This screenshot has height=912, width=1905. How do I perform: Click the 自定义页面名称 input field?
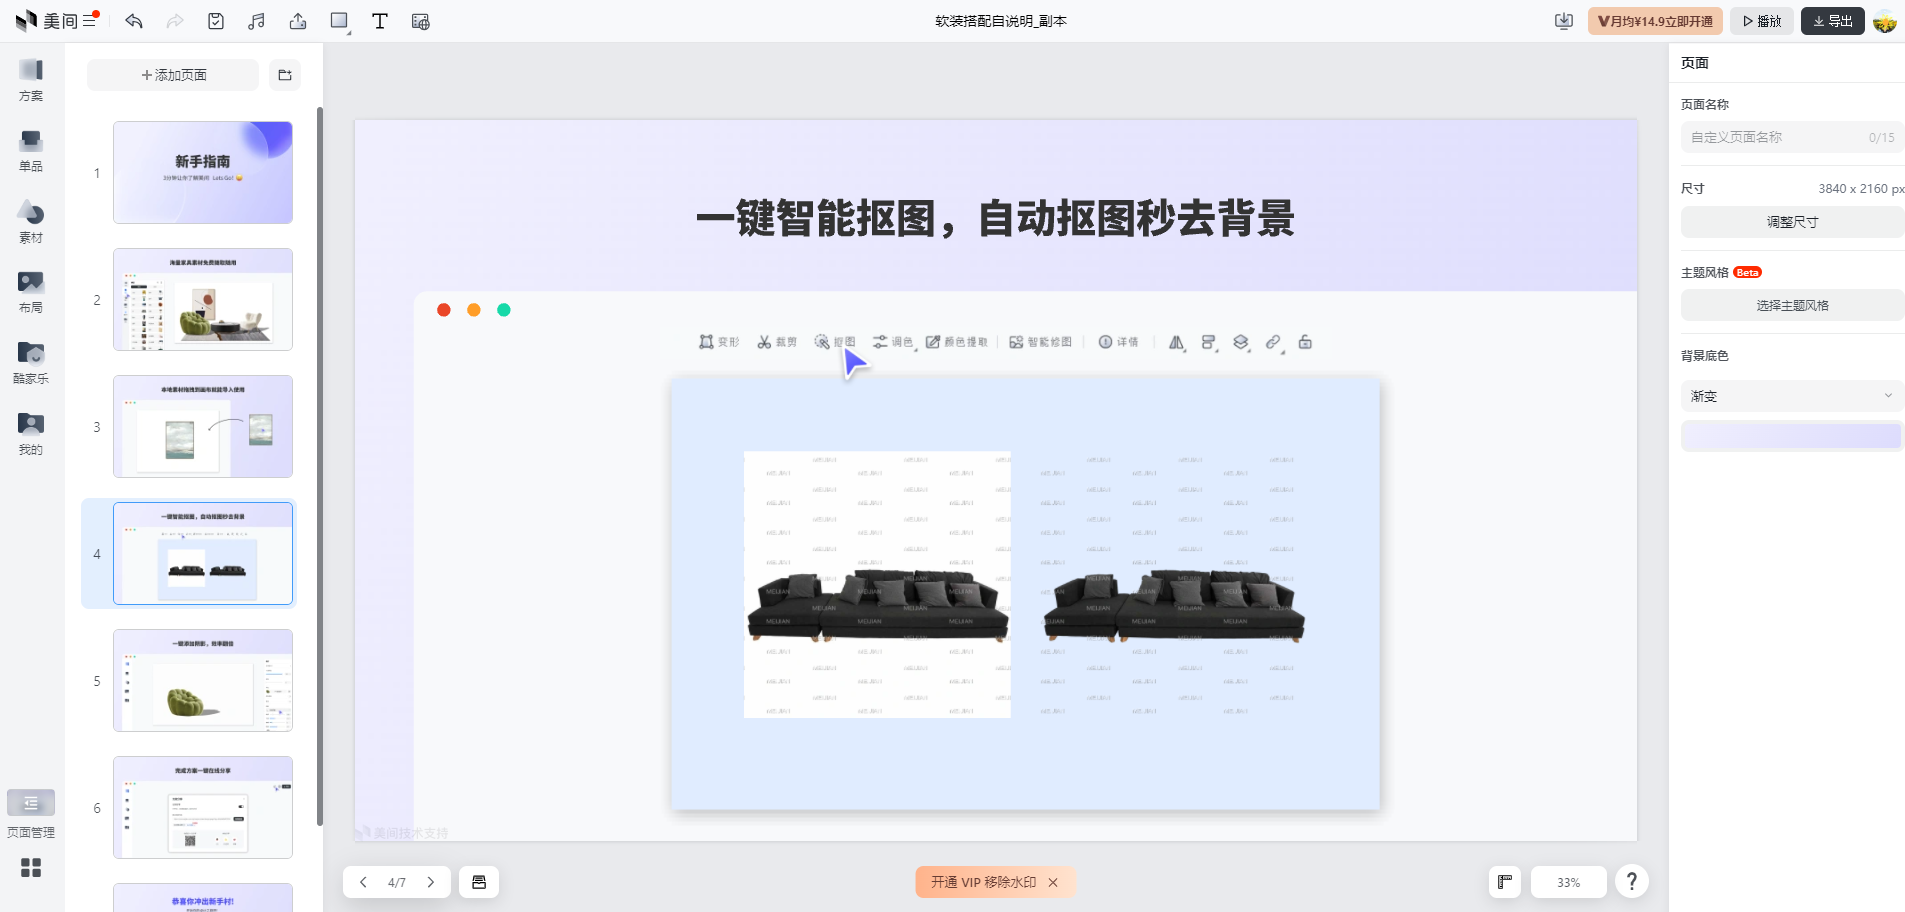coord(1792,137)
